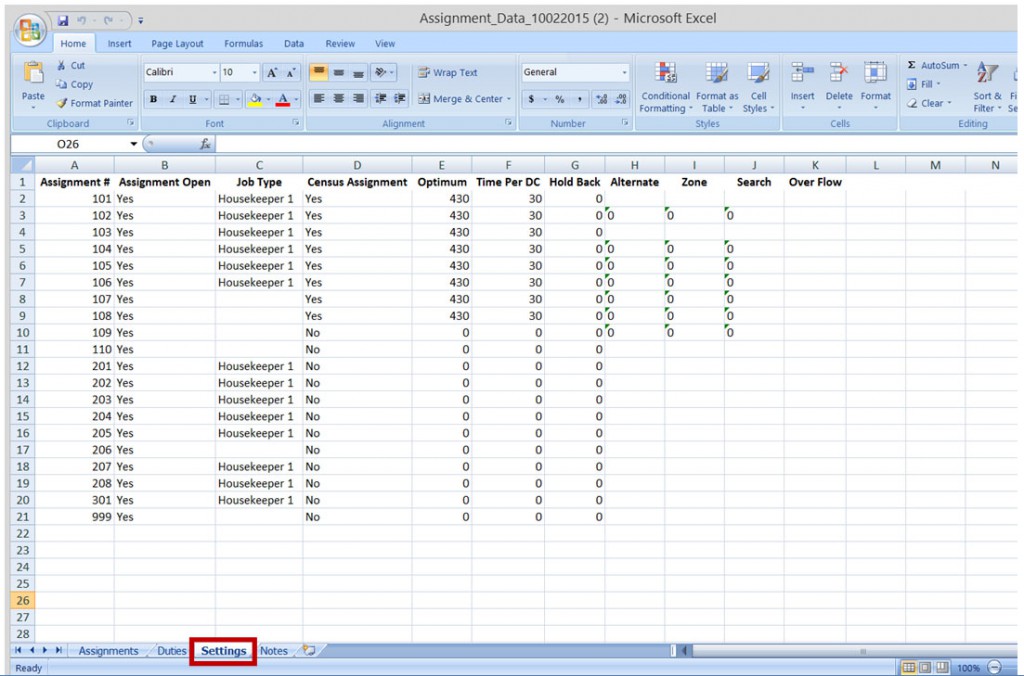Open the Review tab
The height and width of the screenshot is (676, 1024).
(x=340, y=44)
